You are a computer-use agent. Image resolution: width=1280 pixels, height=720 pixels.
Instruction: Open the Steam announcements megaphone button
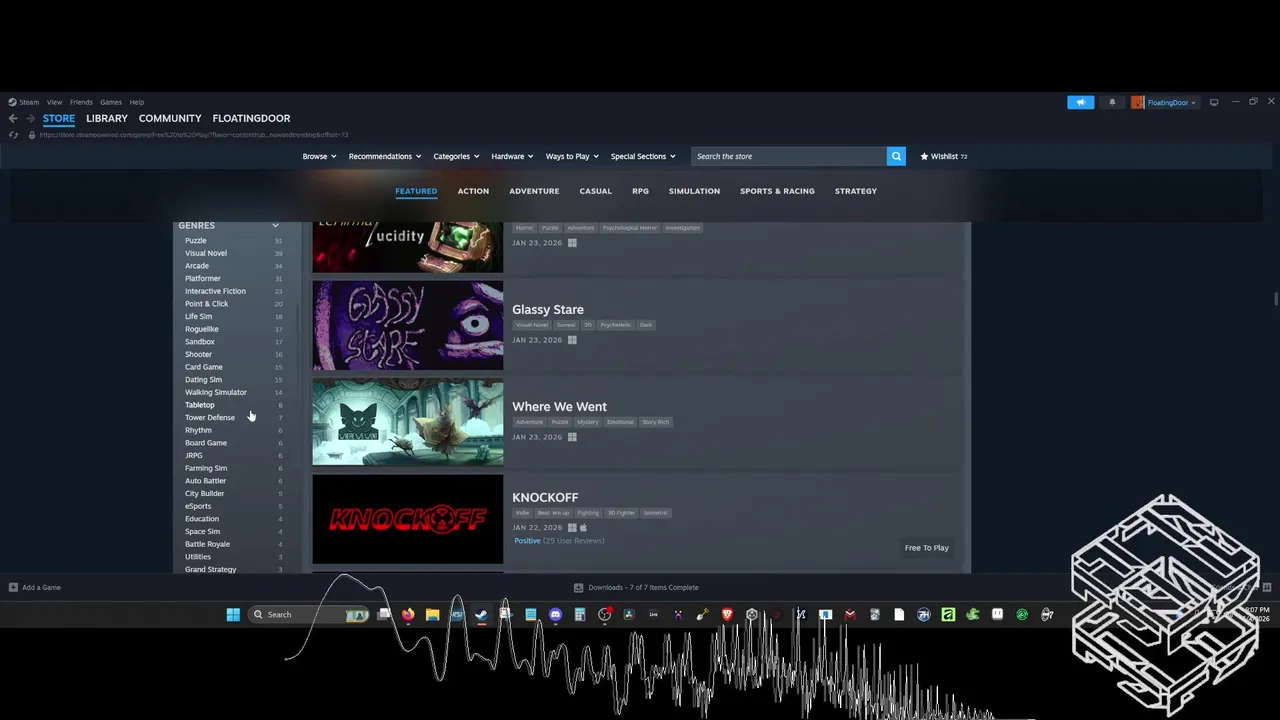coord(1080,102)
